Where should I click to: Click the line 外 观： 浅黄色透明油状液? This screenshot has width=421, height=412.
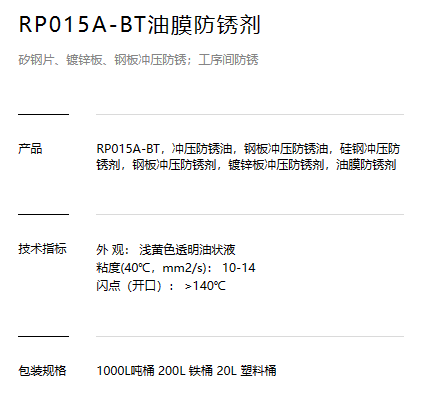166,250
